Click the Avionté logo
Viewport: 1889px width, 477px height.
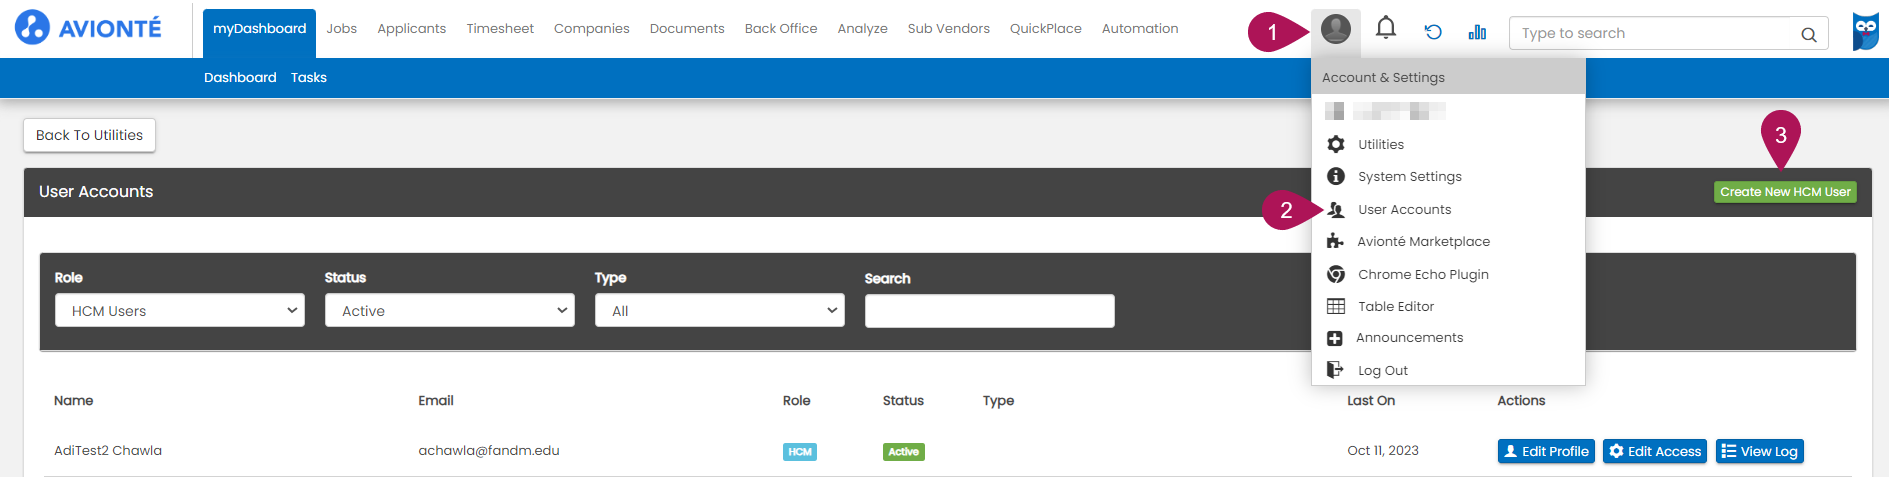coord(88,28)
